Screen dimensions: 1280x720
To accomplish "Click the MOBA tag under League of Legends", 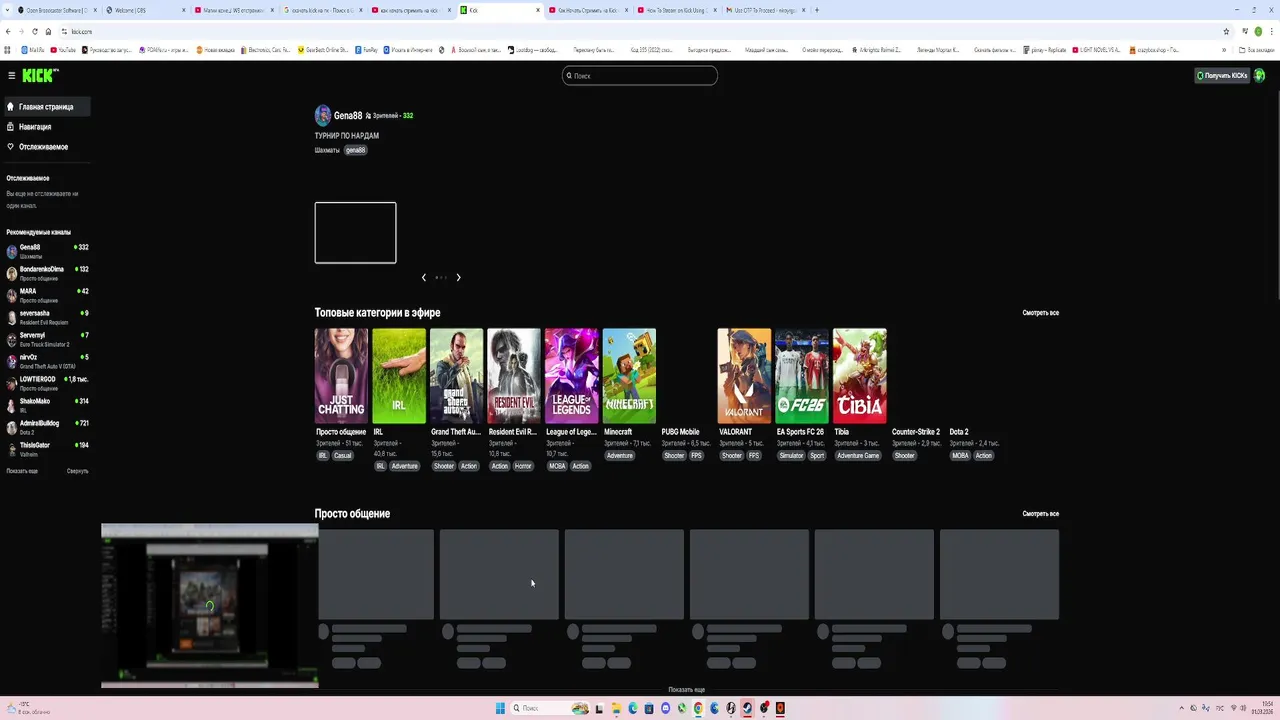I will point(557,466).
